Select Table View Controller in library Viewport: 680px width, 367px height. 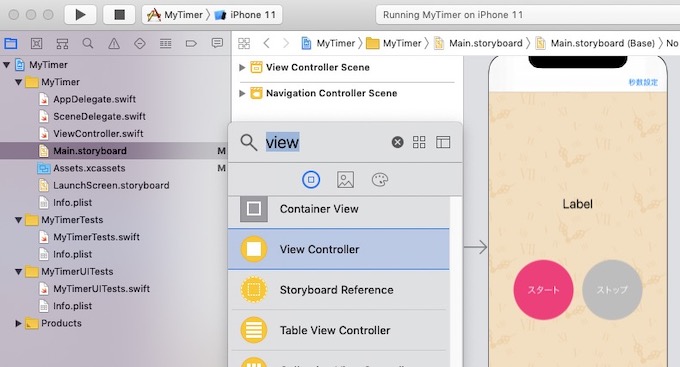(339, 330)
